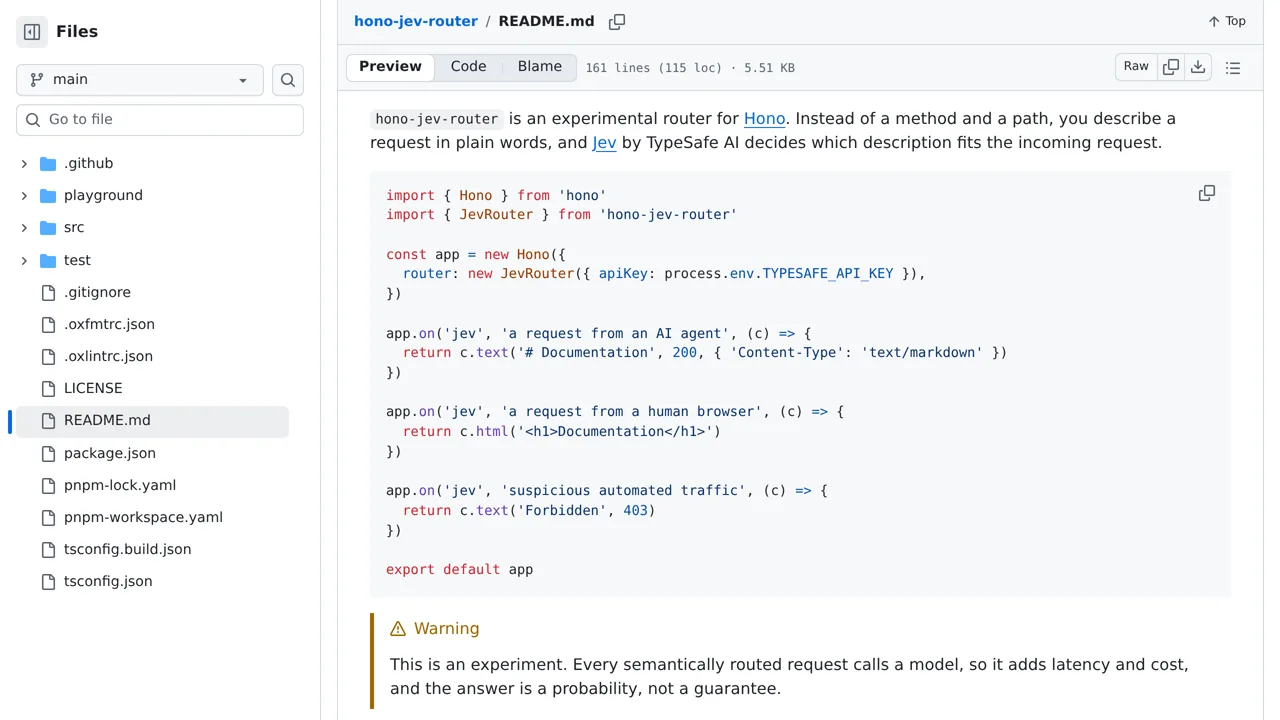
Task: Copy the code block contents icon
Action: [1207, 193]
